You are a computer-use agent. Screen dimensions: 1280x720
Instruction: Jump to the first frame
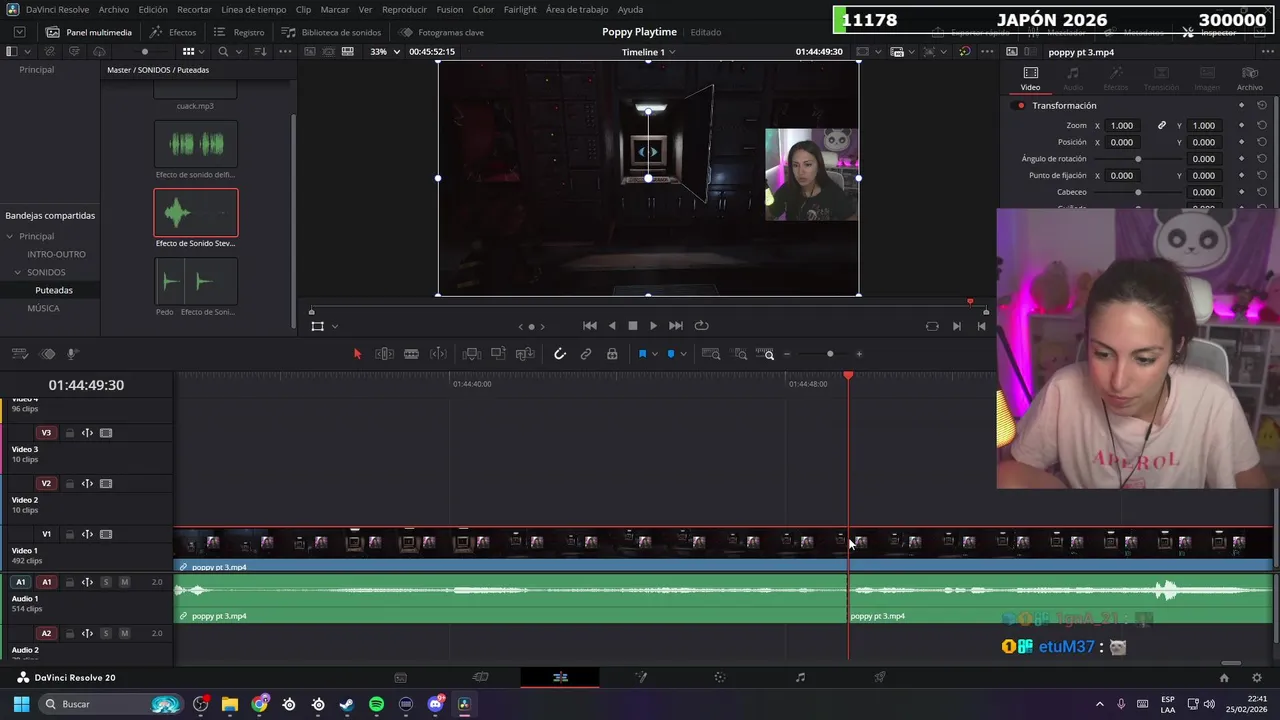tap(590, 326)
